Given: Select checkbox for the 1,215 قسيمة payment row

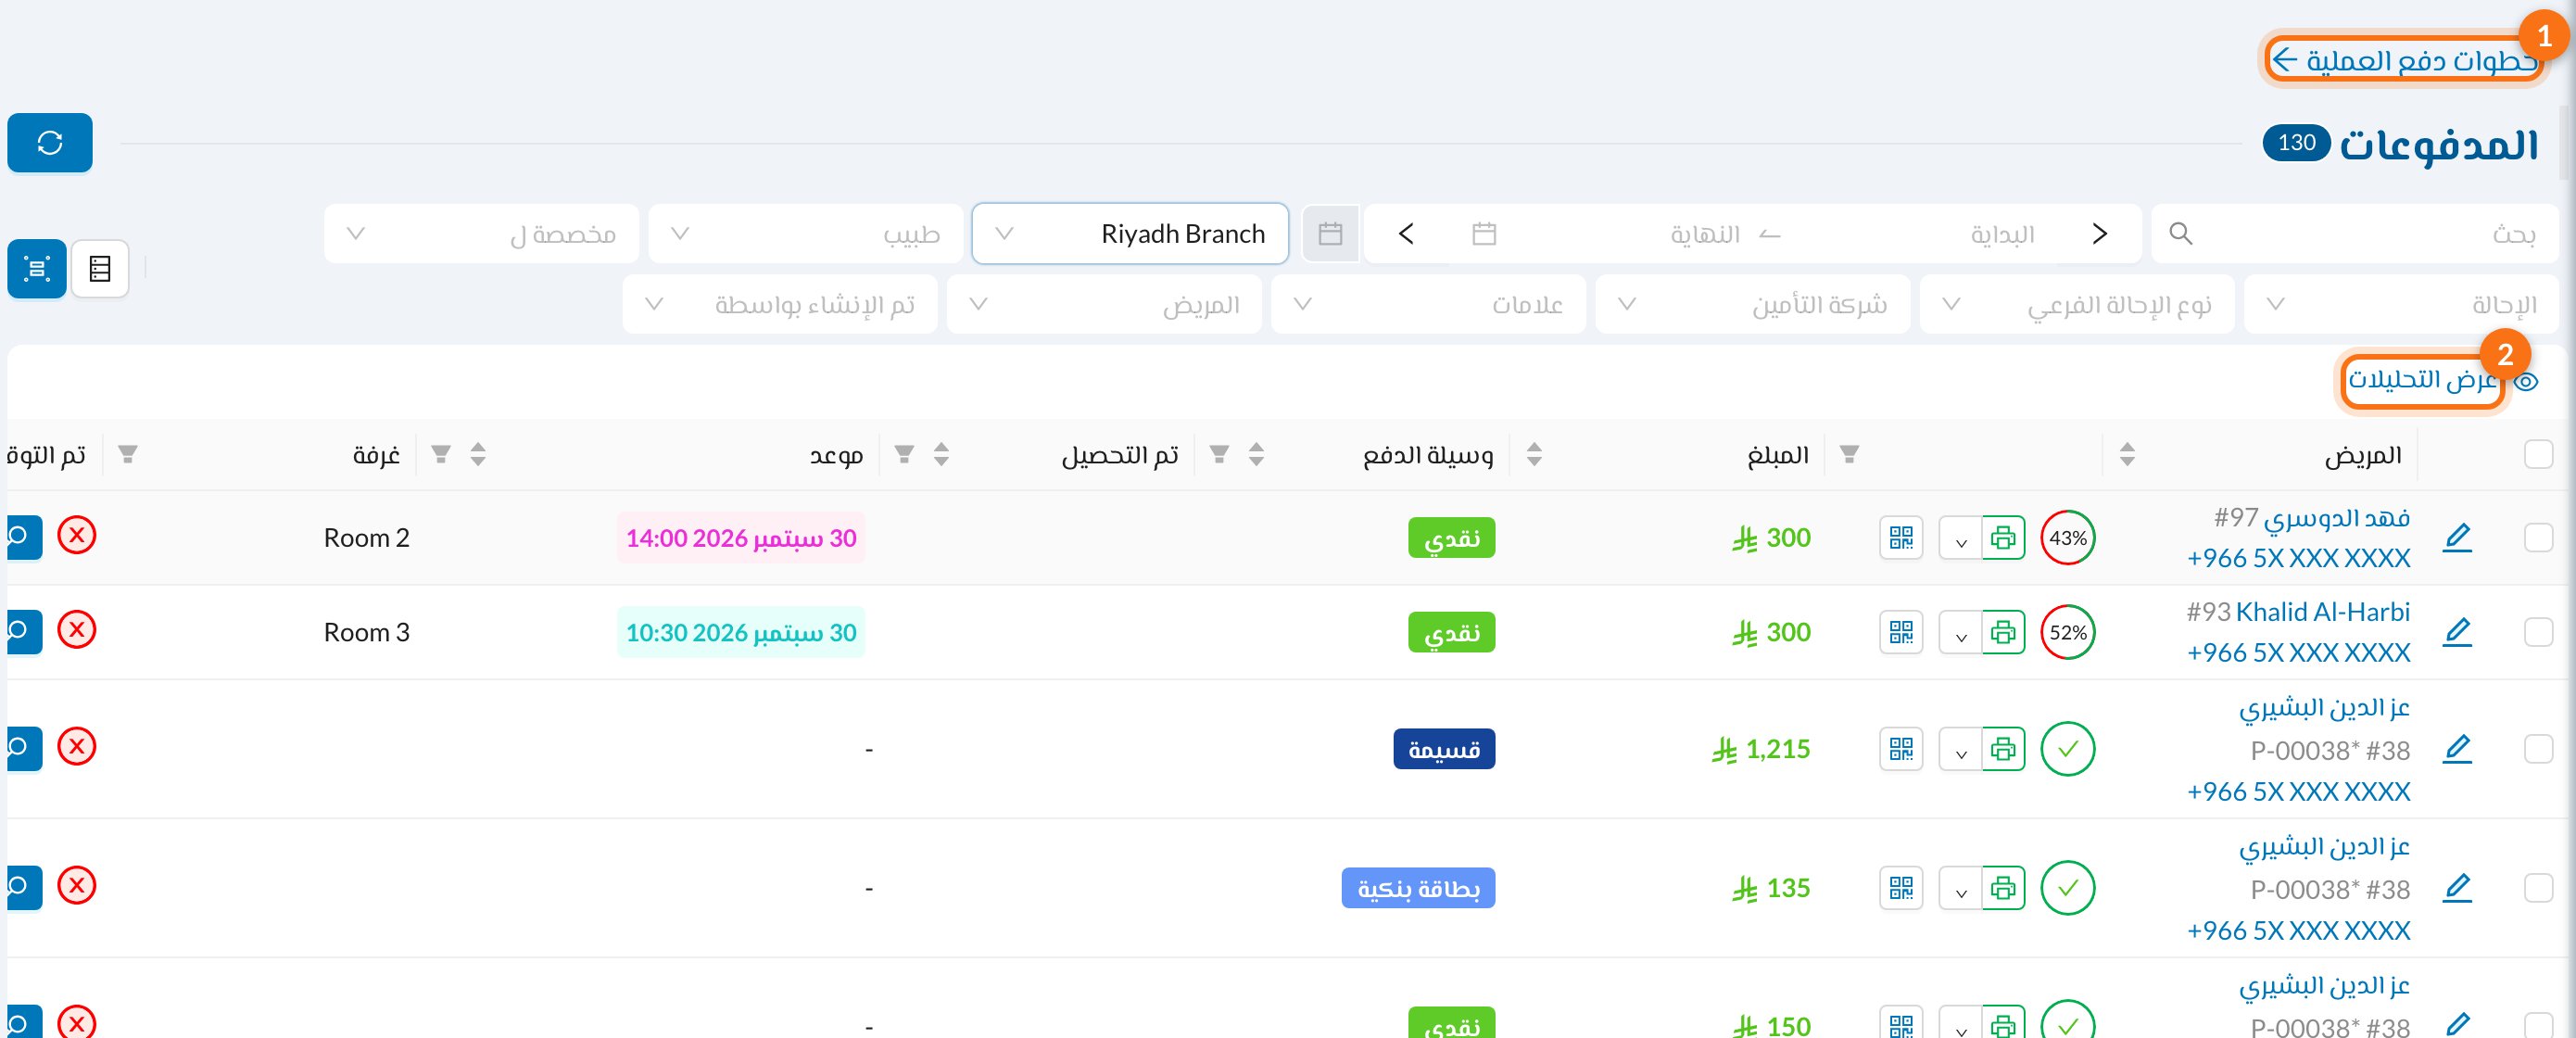Looking at the screenshot, I should pyautogui.click(x=2538, y=749).
